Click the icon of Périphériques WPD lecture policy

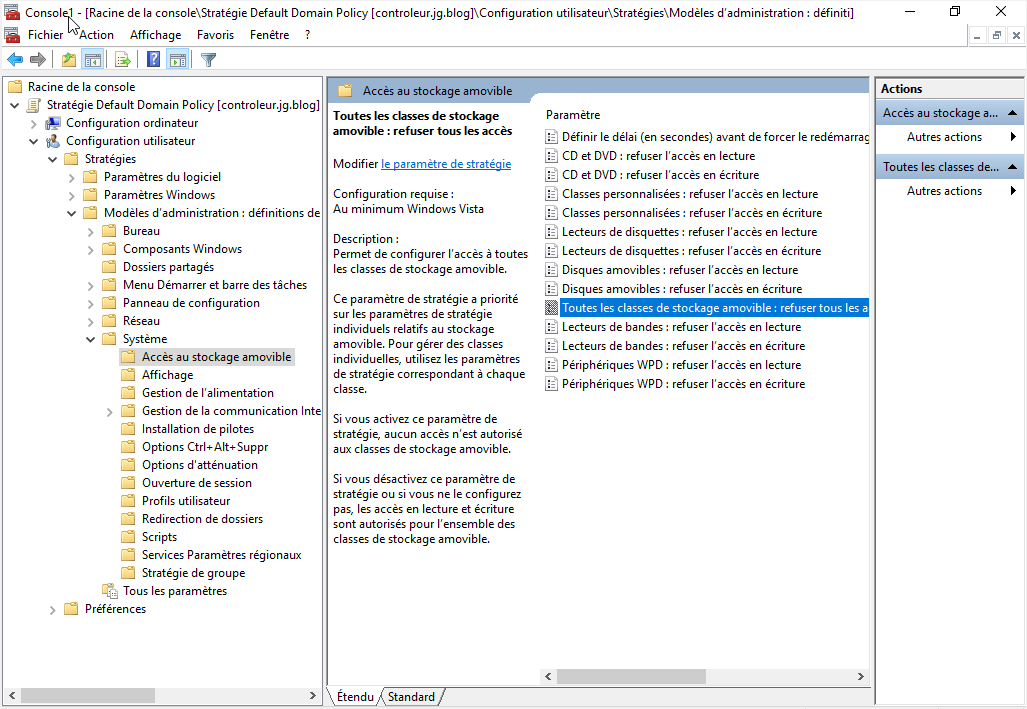point(551,365)
